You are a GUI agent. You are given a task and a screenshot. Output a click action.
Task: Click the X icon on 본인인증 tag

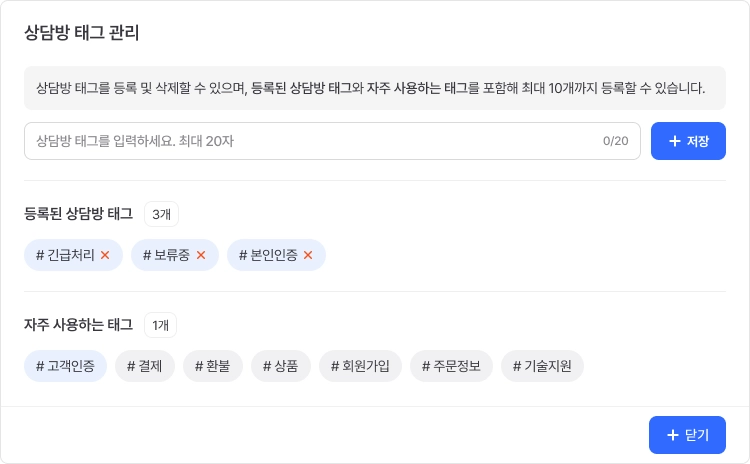(308, 255)
